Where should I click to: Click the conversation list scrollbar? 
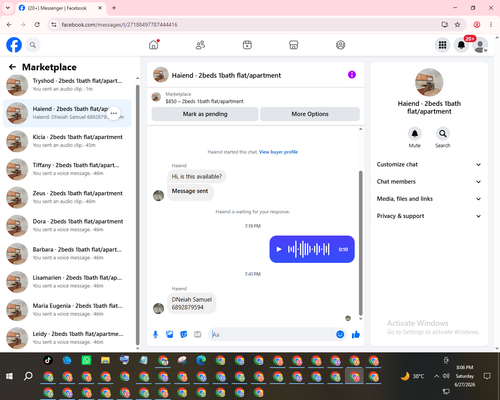click(x=137, y=215)
